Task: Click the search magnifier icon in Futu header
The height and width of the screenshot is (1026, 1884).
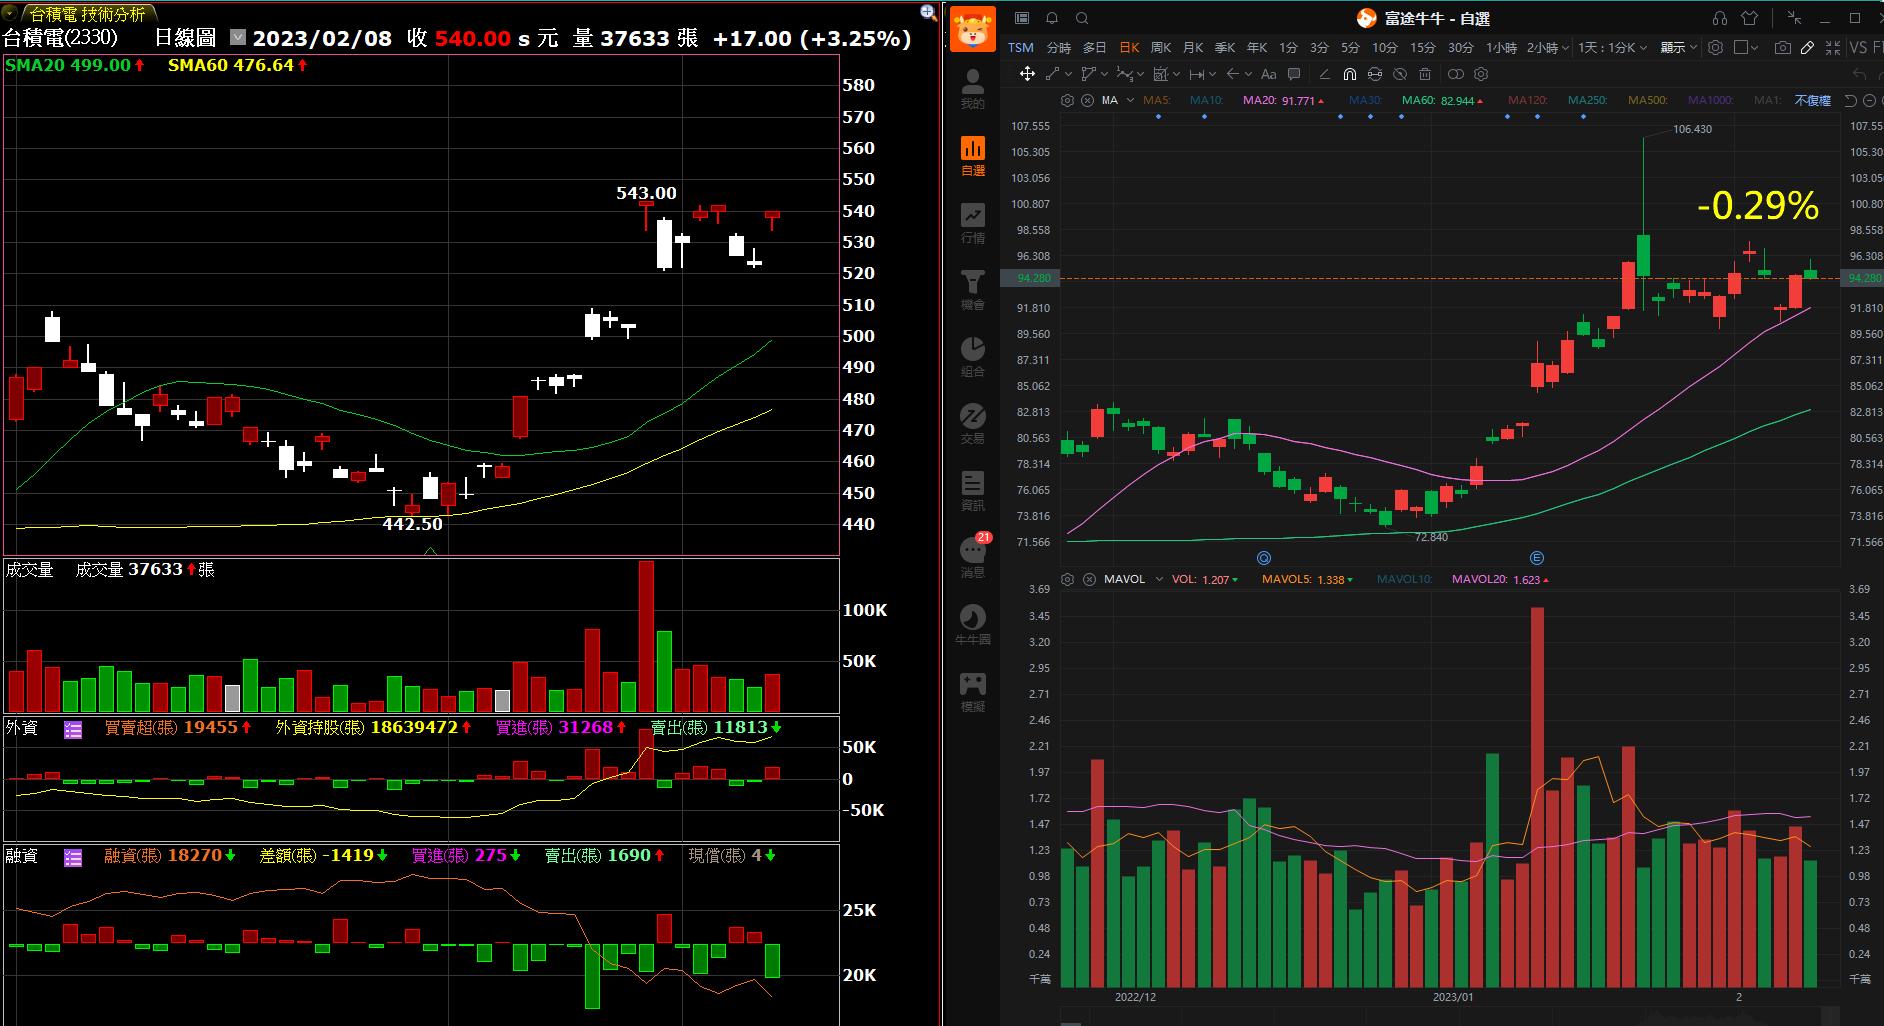Action: pos(1082,18)
